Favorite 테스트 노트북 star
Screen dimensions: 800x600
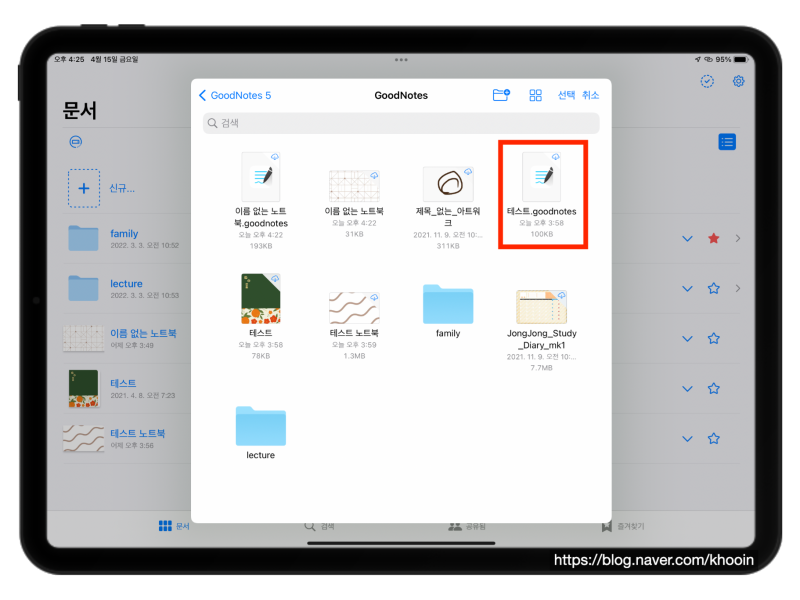[x=714, y=438]
